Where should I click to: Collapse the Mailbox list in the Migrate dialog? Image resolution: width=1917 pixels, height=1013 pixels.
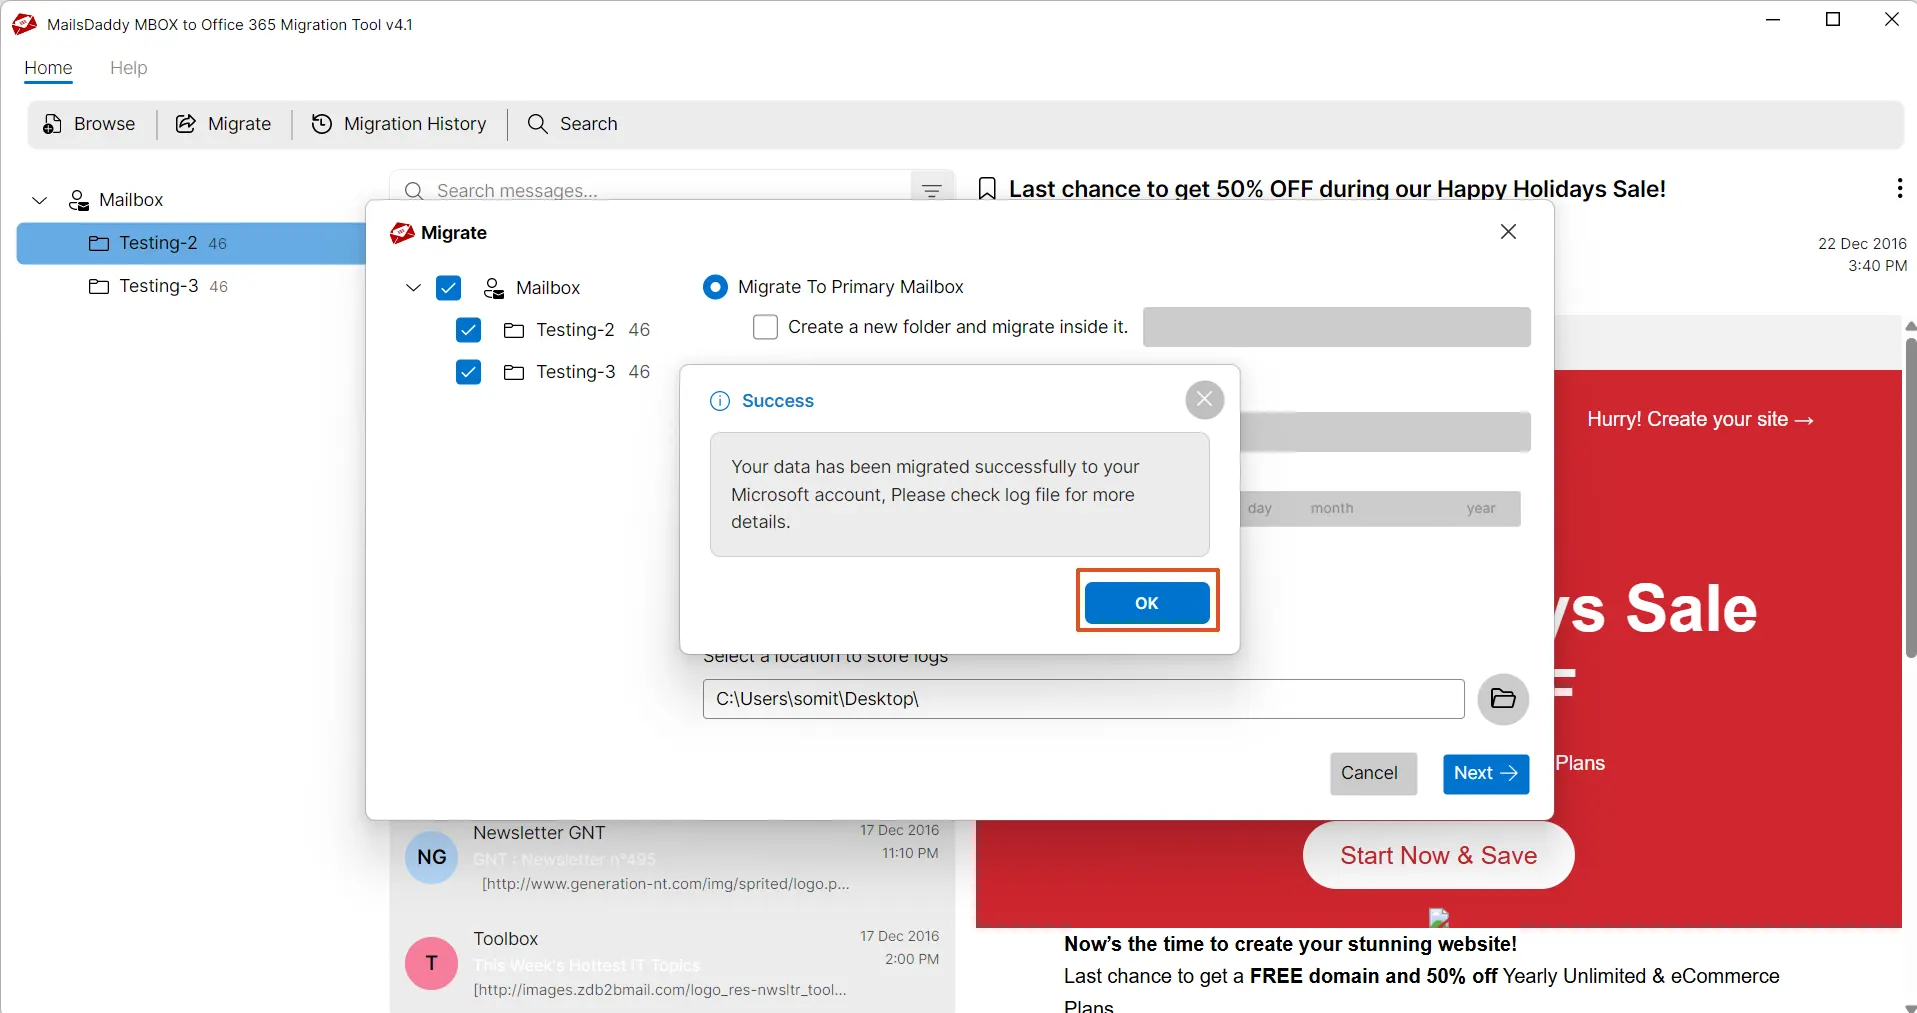[413, 288]
